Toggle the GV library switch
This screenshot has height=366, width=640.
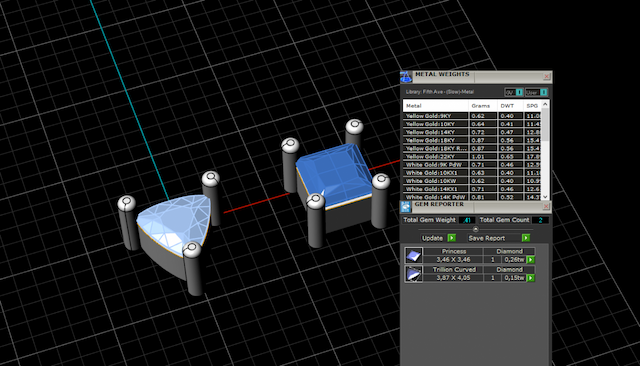[514, 92]
